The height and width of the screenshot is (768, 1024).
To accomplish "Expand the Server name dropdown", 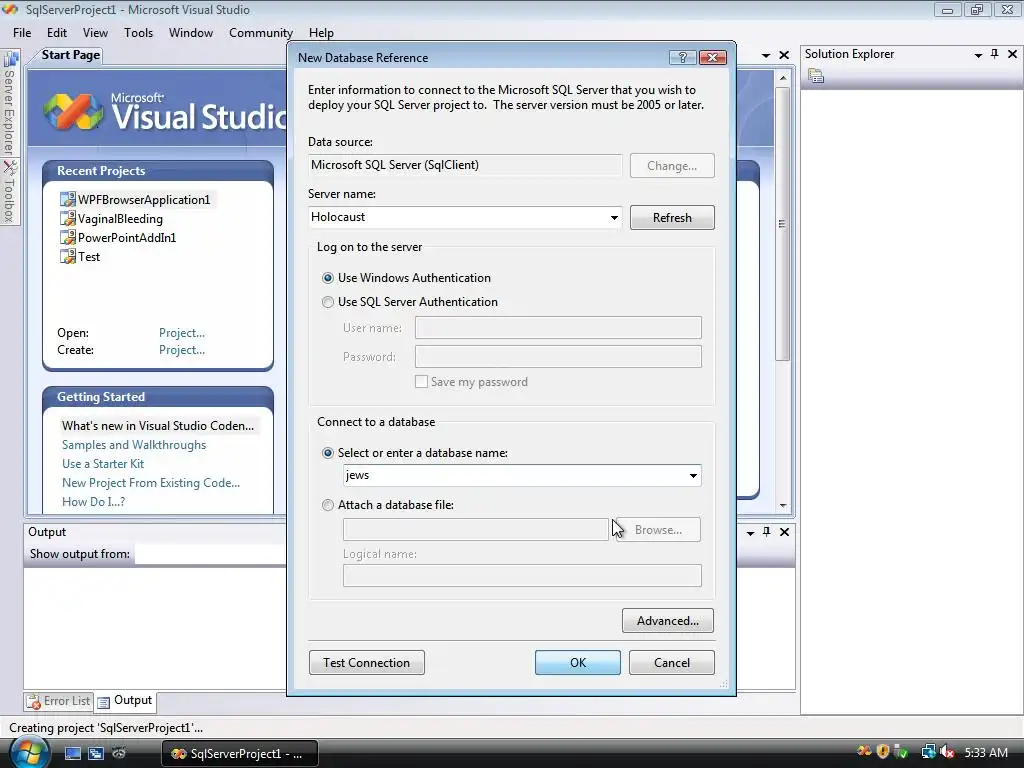I will (x=614, y=217).
